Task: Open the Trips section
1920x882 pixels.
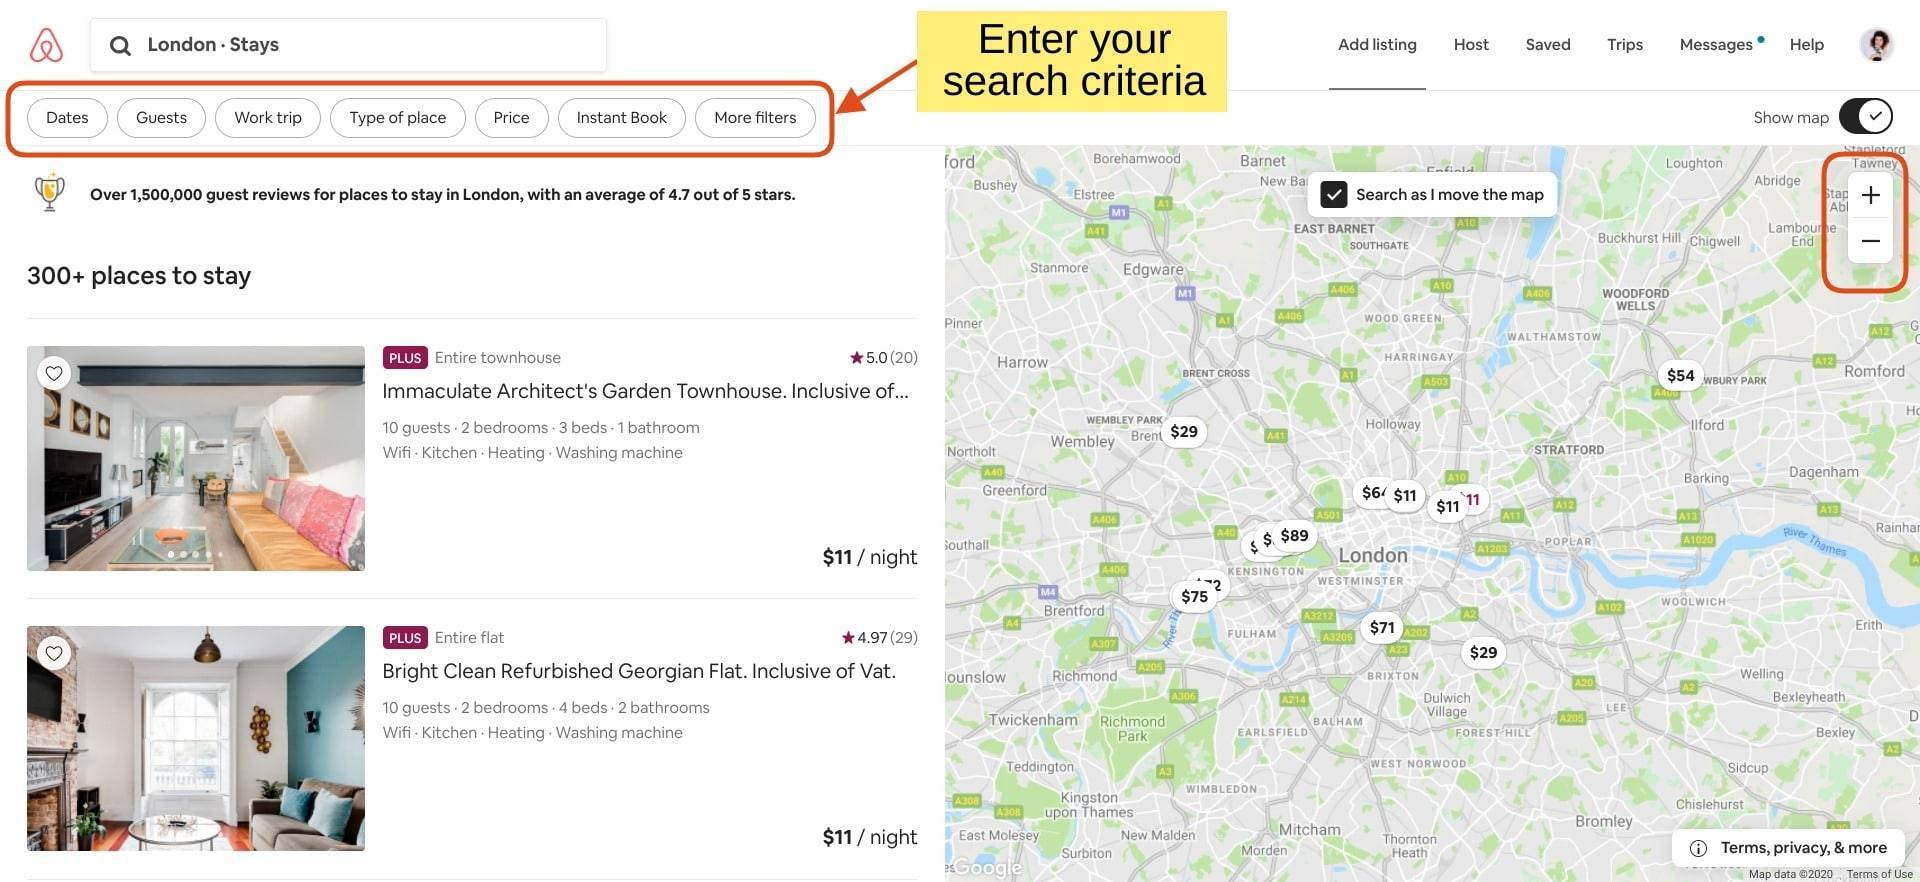Action: click(x=1624, y=44)
